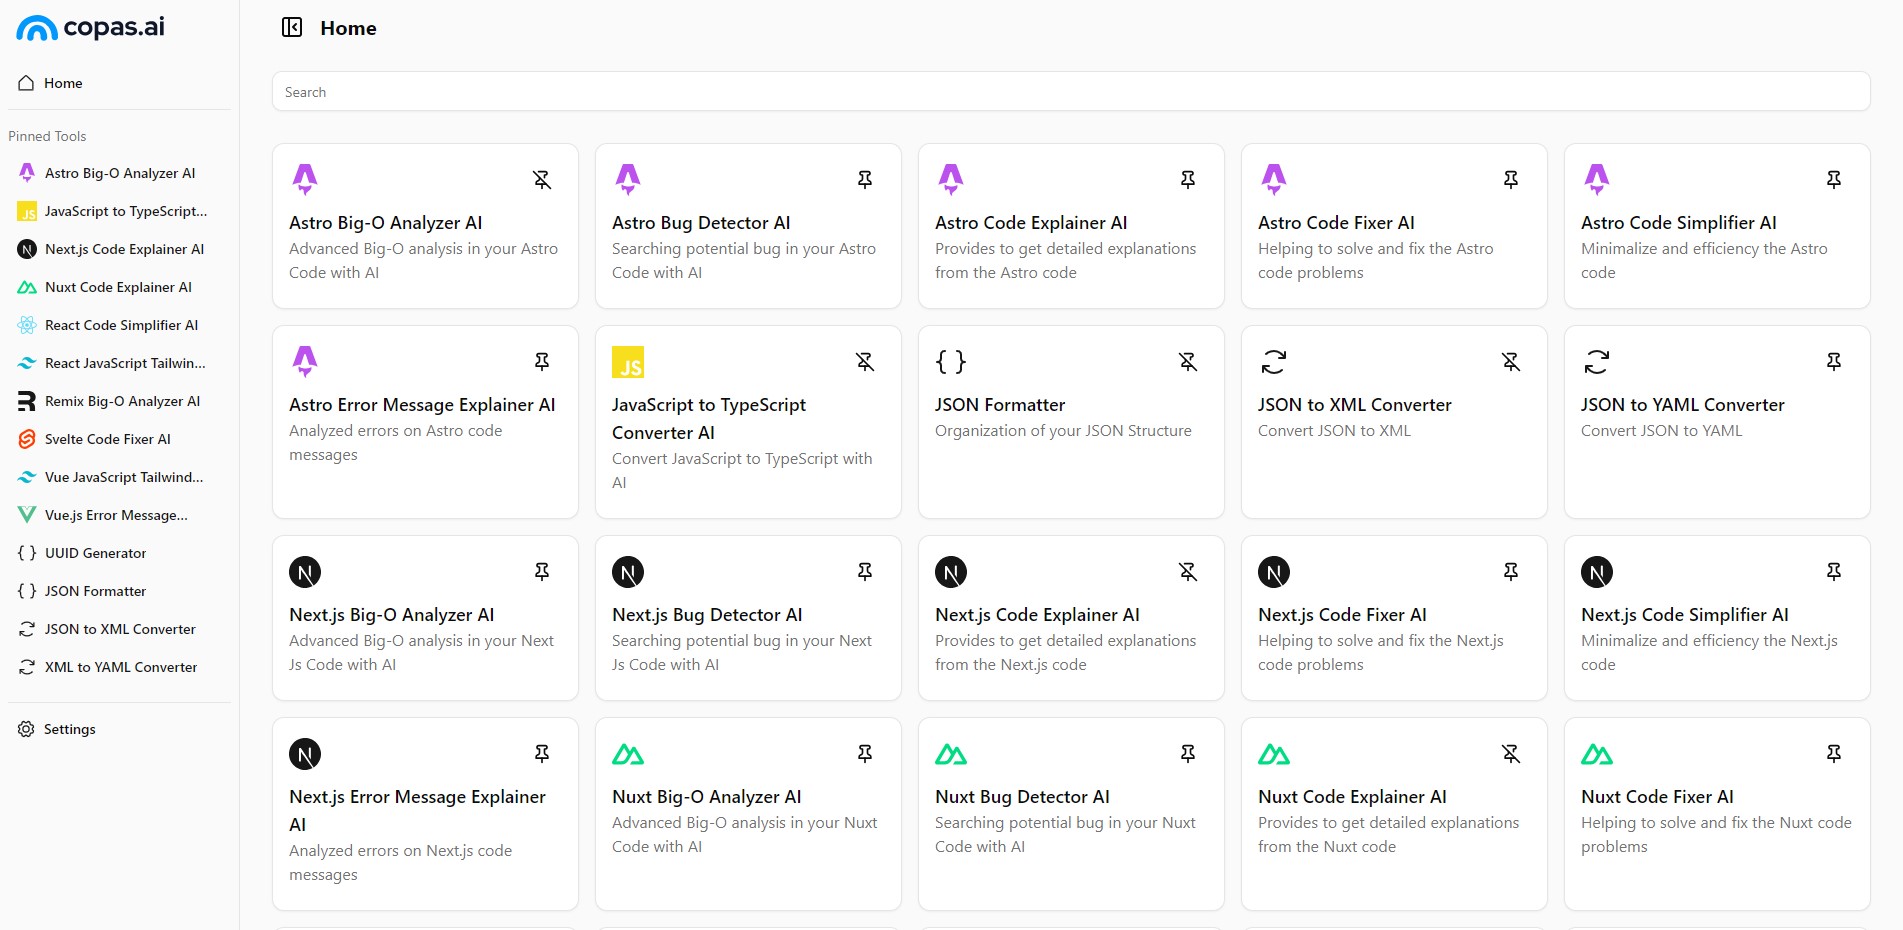This screenshot has height=930, width=1903.
Task: Click the JS icon on JavaScript to TypeScript card
Action: 628,362
